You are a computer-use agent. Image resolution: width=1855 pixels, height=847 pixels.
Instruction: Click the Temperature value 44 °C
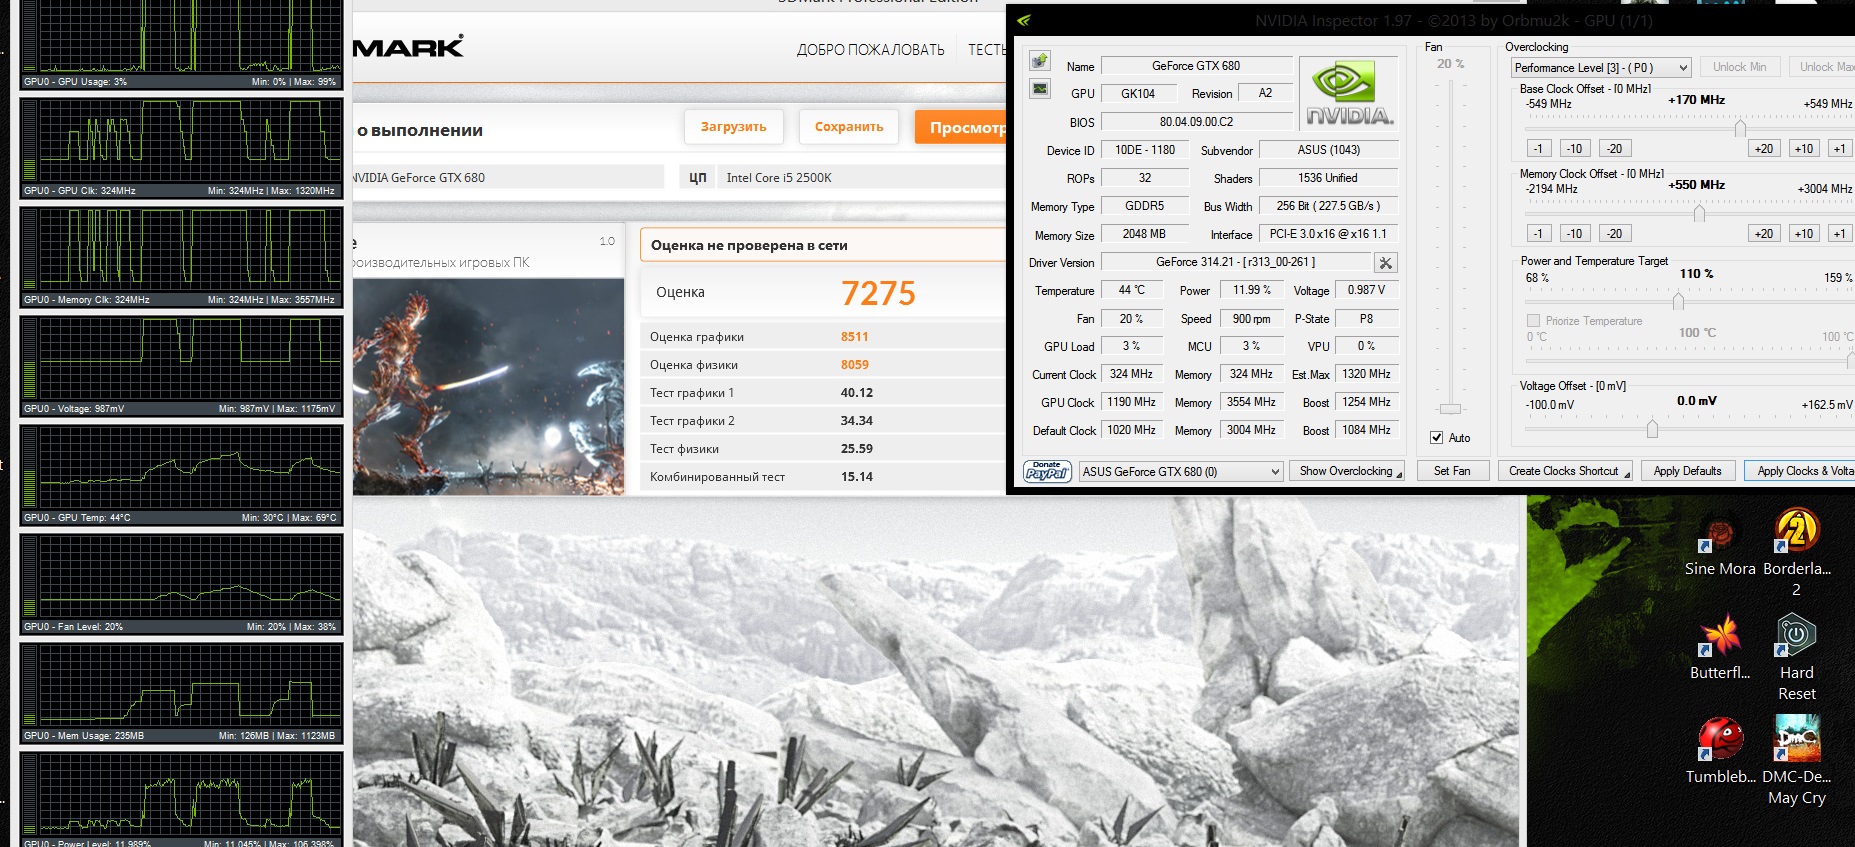click(1131, 290)
